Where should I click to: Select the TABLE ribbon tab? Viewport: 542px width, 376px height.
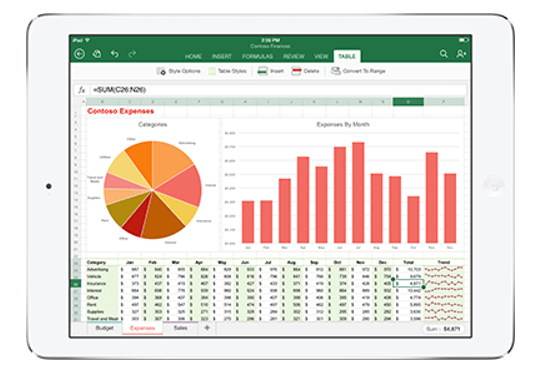[347, 56]
